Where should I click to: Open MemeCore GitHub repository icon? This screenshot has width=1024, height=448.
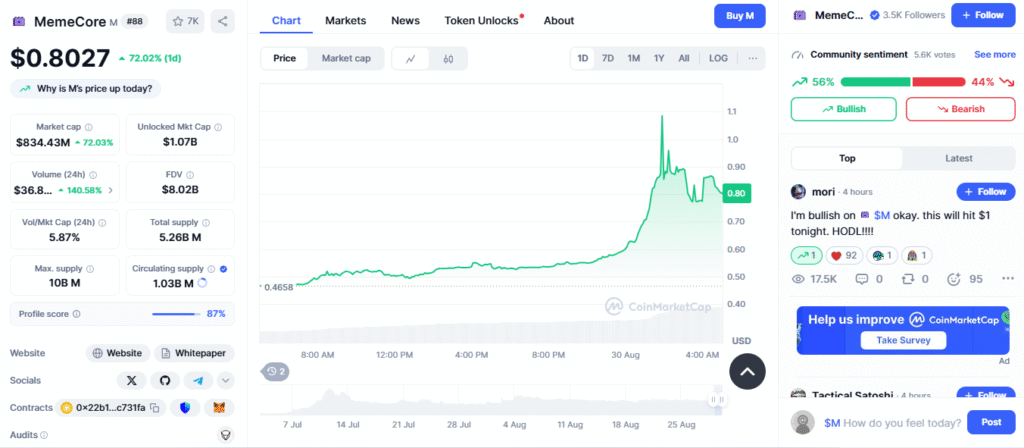165,380
